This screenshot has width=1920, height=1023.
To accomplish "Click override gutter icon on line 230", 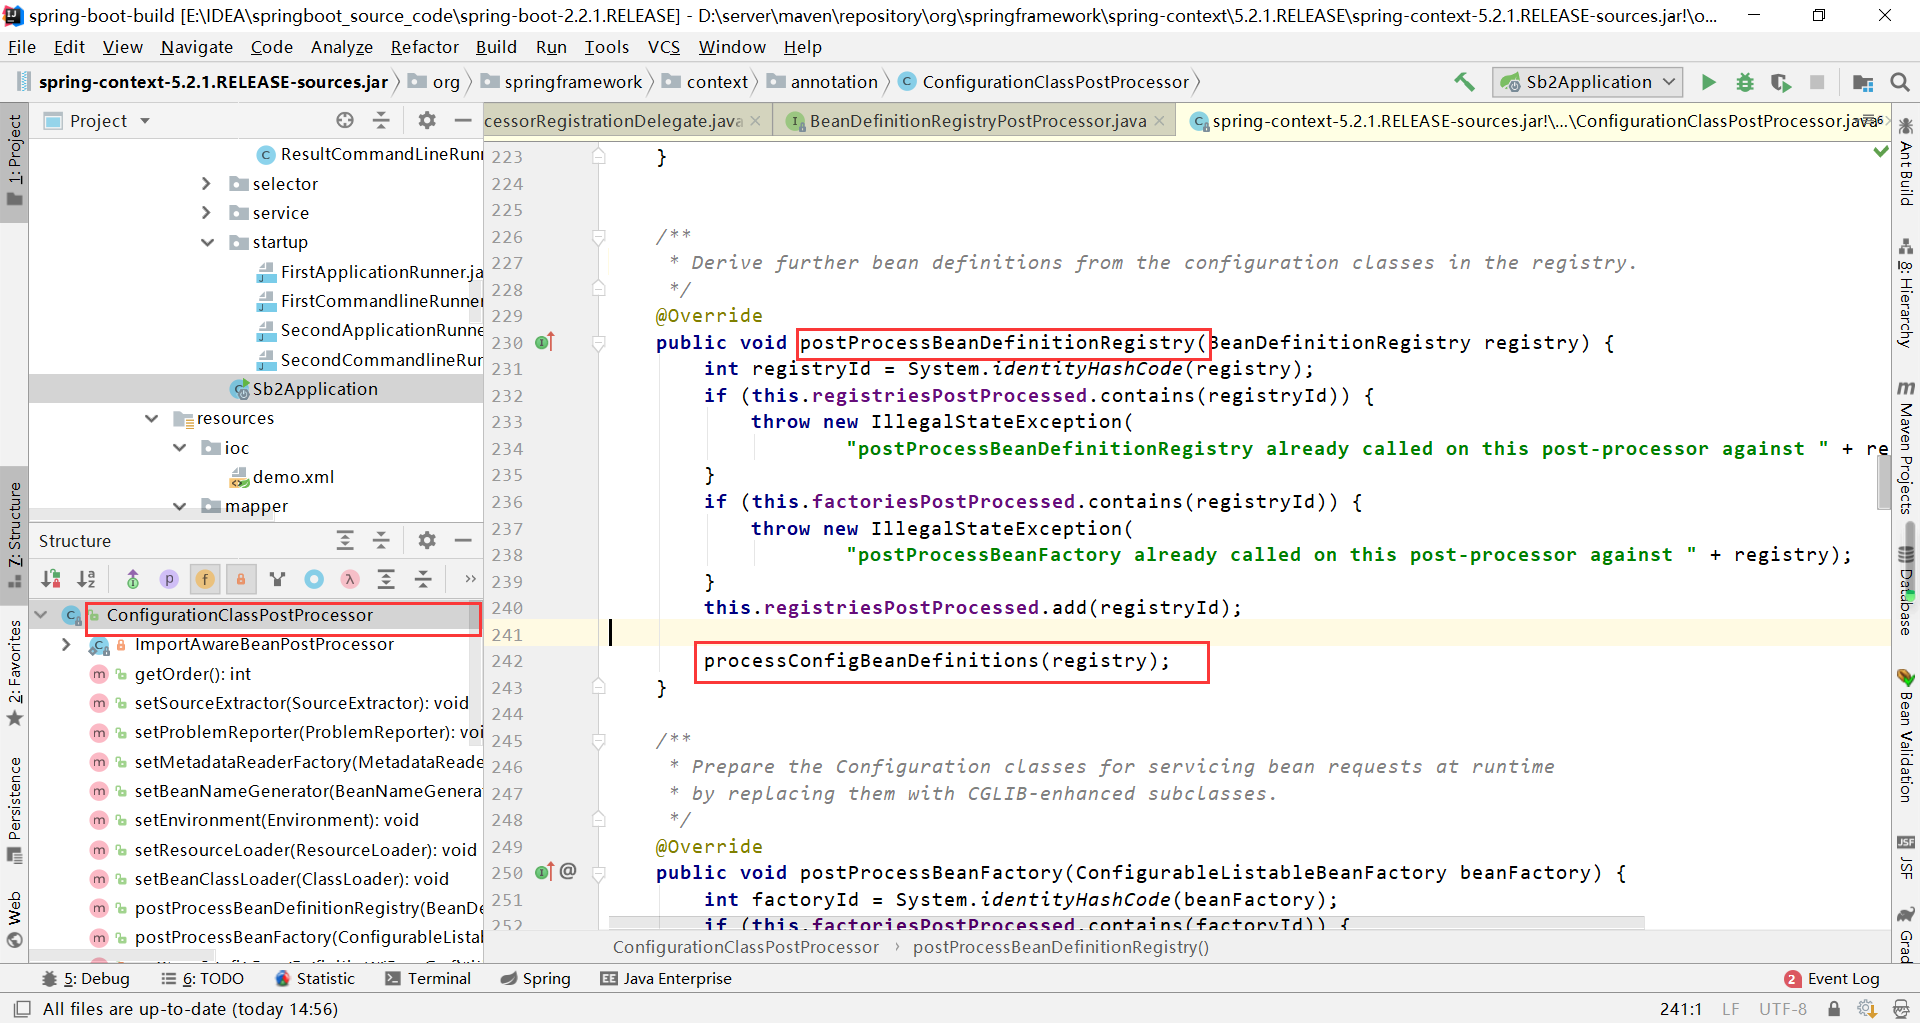I will (x=545, y=342).
